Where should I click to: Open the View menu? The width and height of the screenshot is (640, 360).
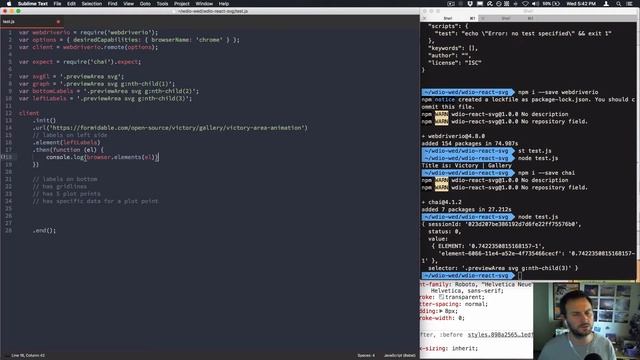[129, 4]
